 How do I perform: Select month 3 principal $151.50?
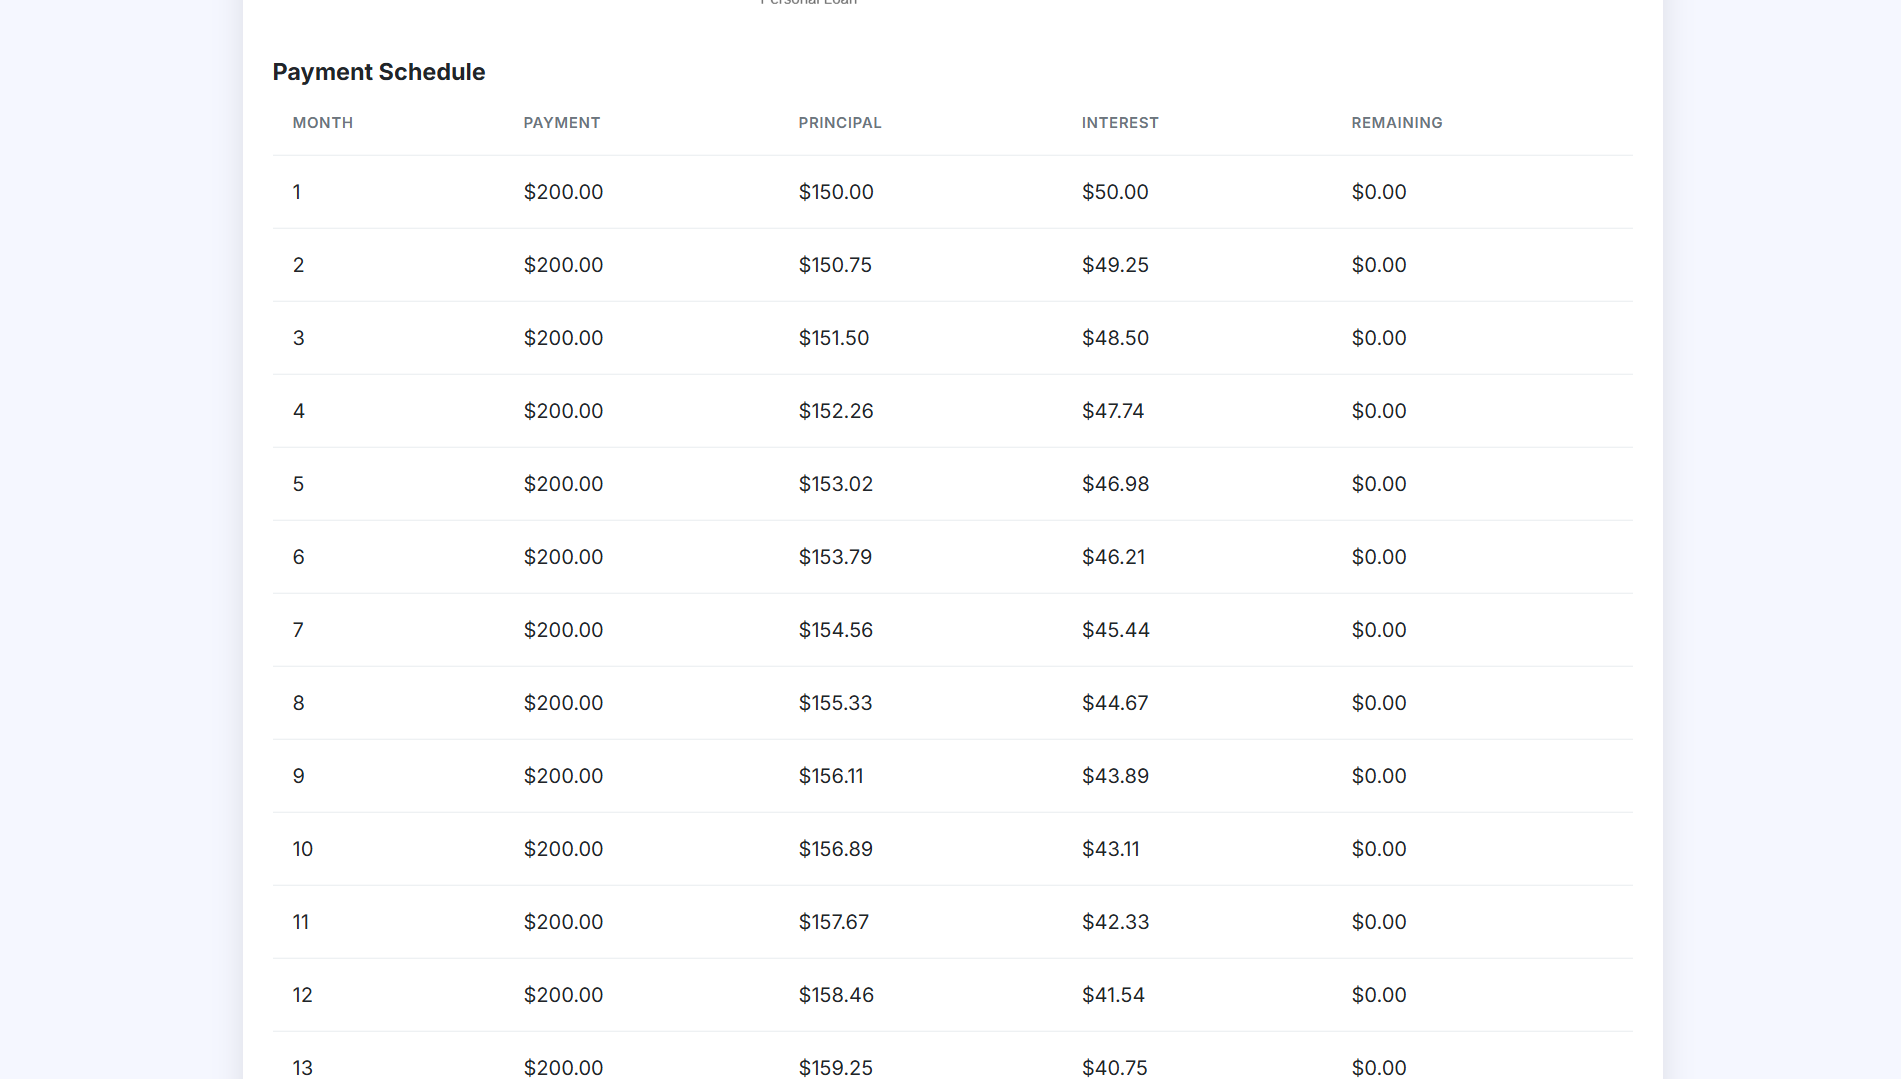tap(833, 338)
